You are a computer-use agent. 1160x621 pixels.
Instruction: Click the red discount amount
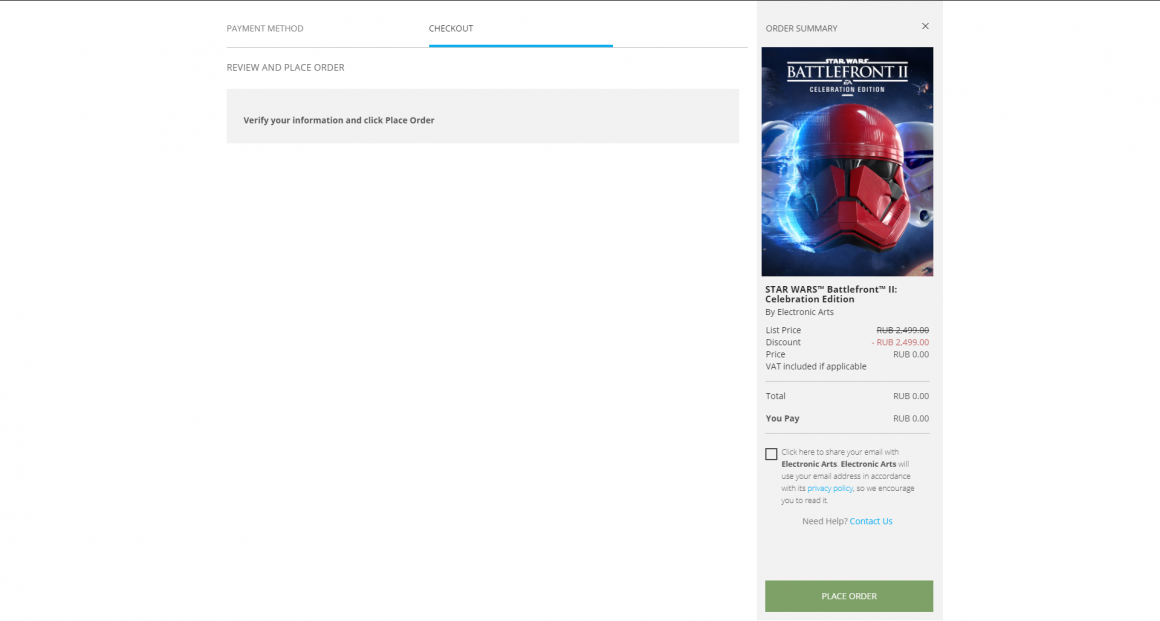[900, 342]
